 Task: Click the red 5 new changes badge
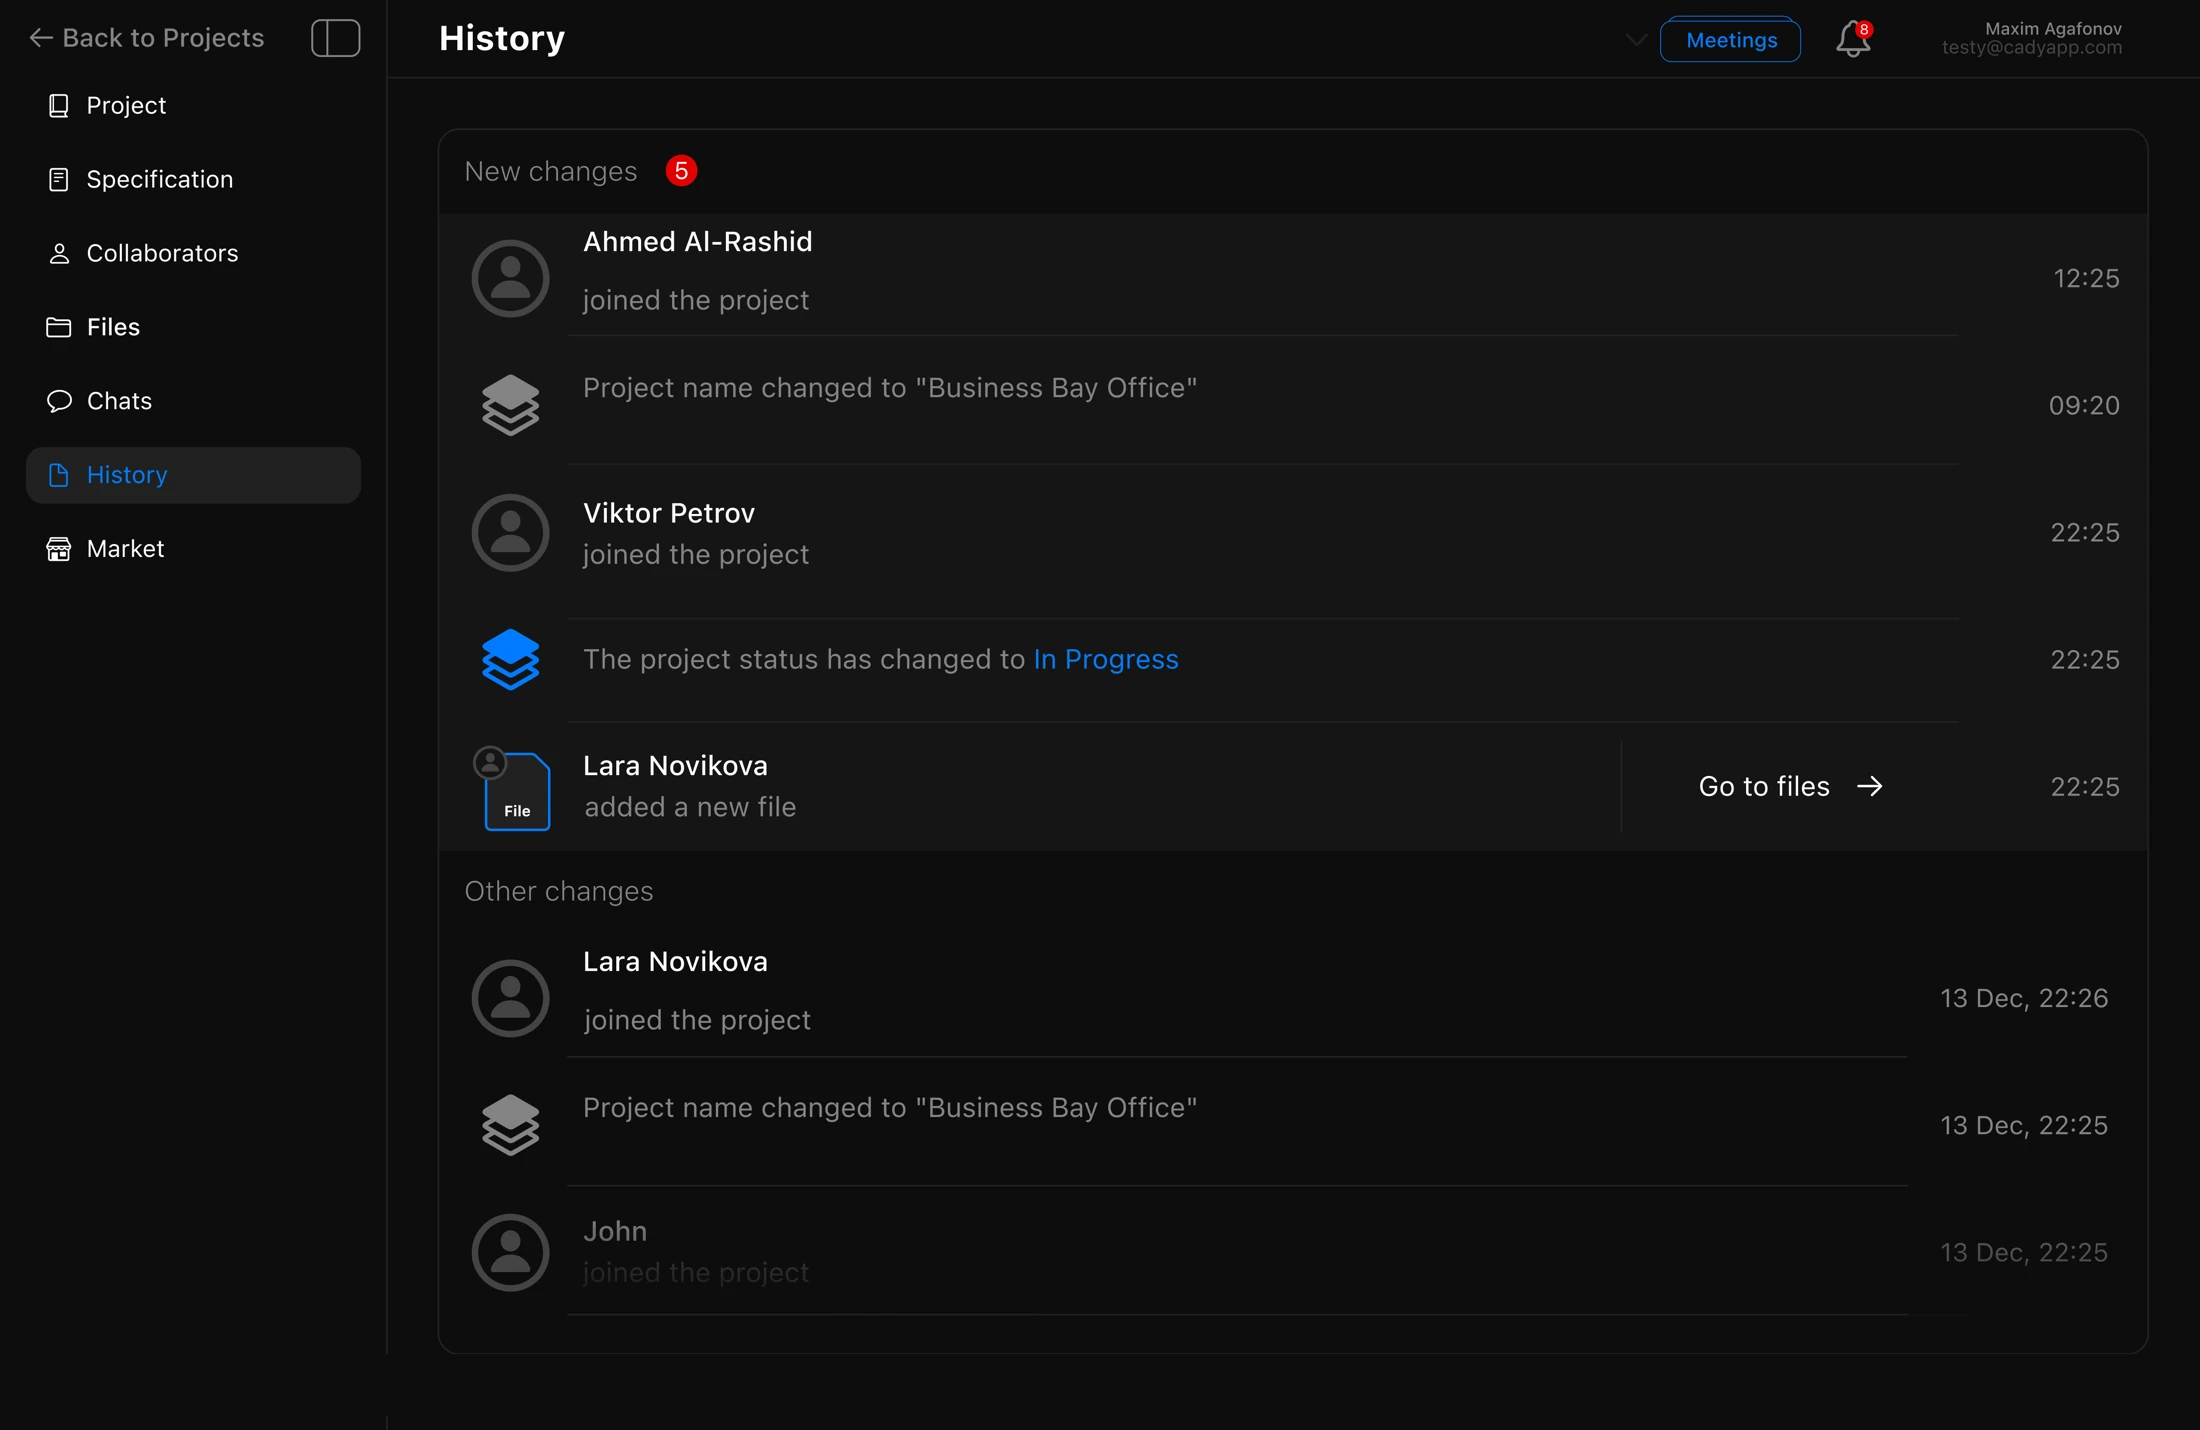pos(681,171)
